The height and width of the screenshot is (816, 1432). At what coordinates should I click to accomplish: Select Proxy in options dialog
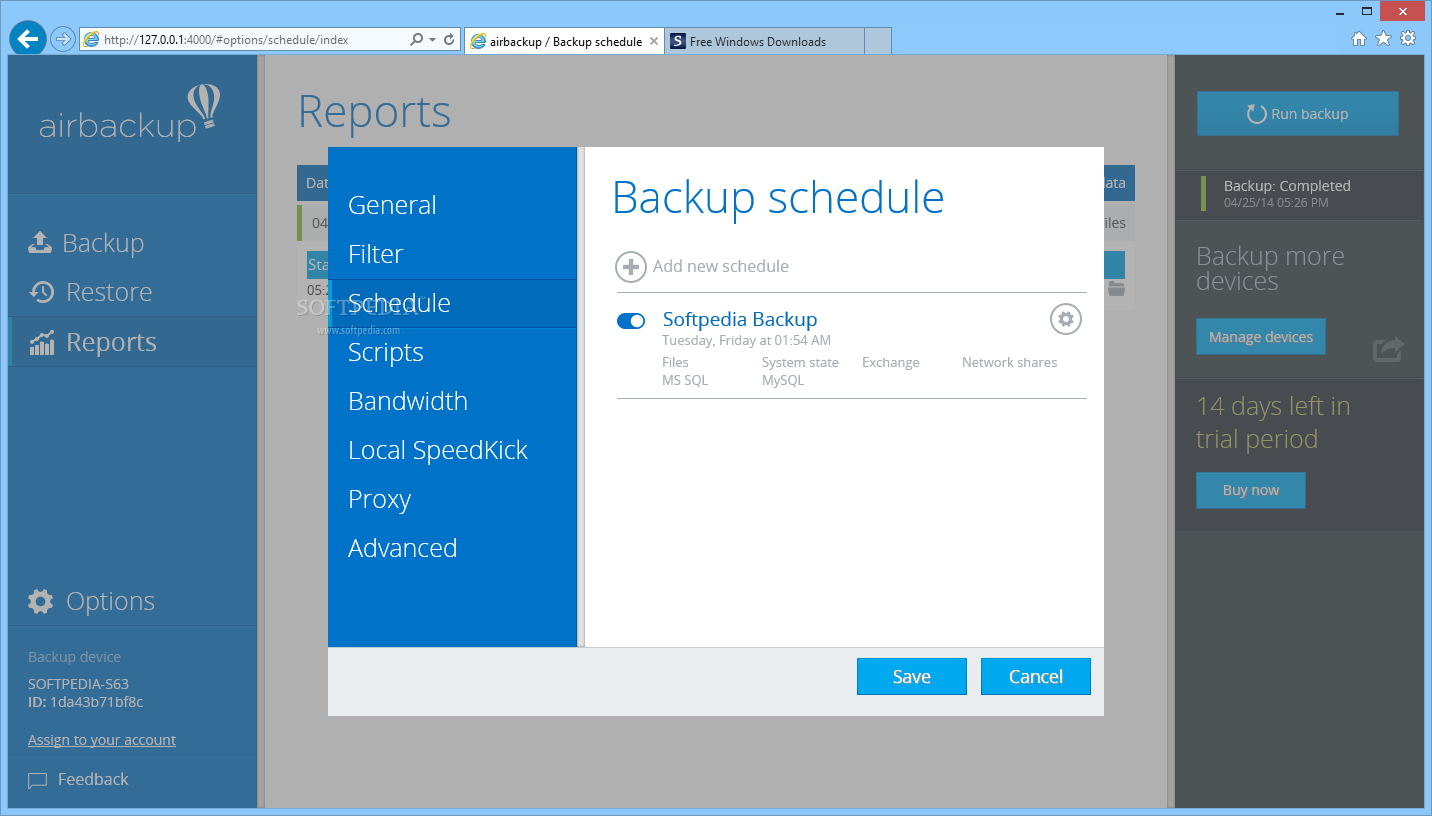[452, 499]
